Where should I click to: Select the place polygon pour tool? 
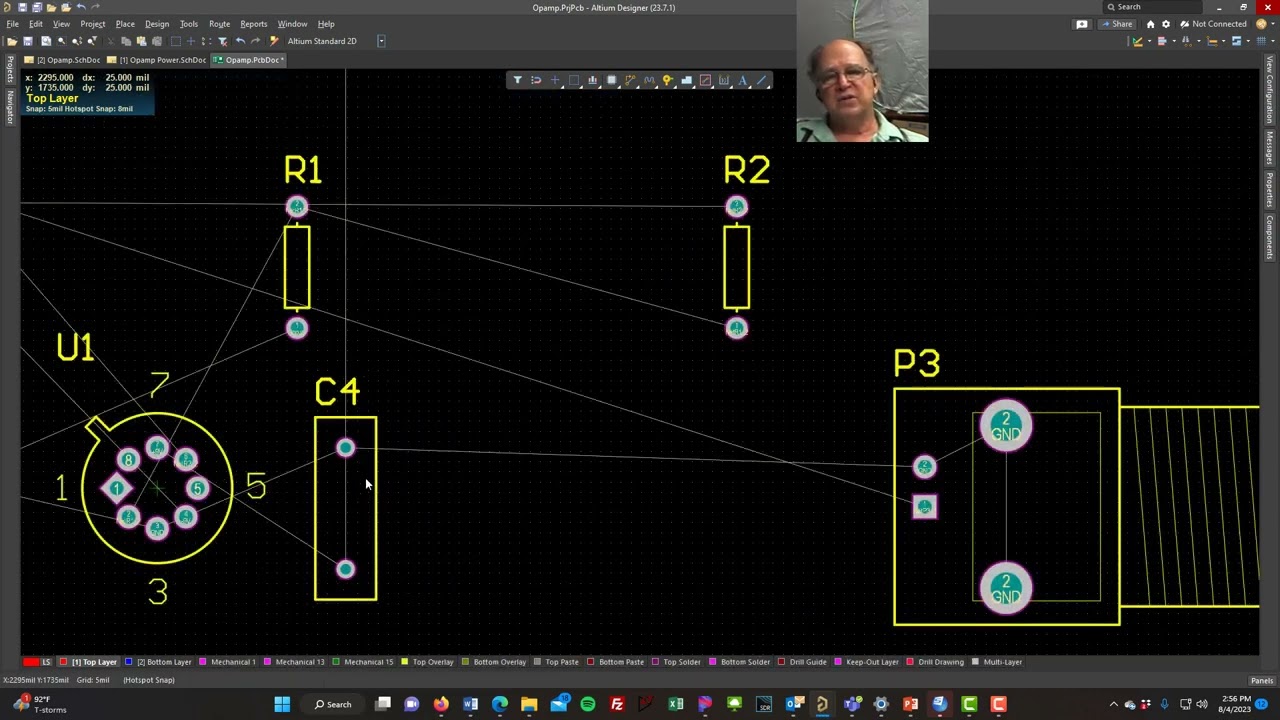687,80
